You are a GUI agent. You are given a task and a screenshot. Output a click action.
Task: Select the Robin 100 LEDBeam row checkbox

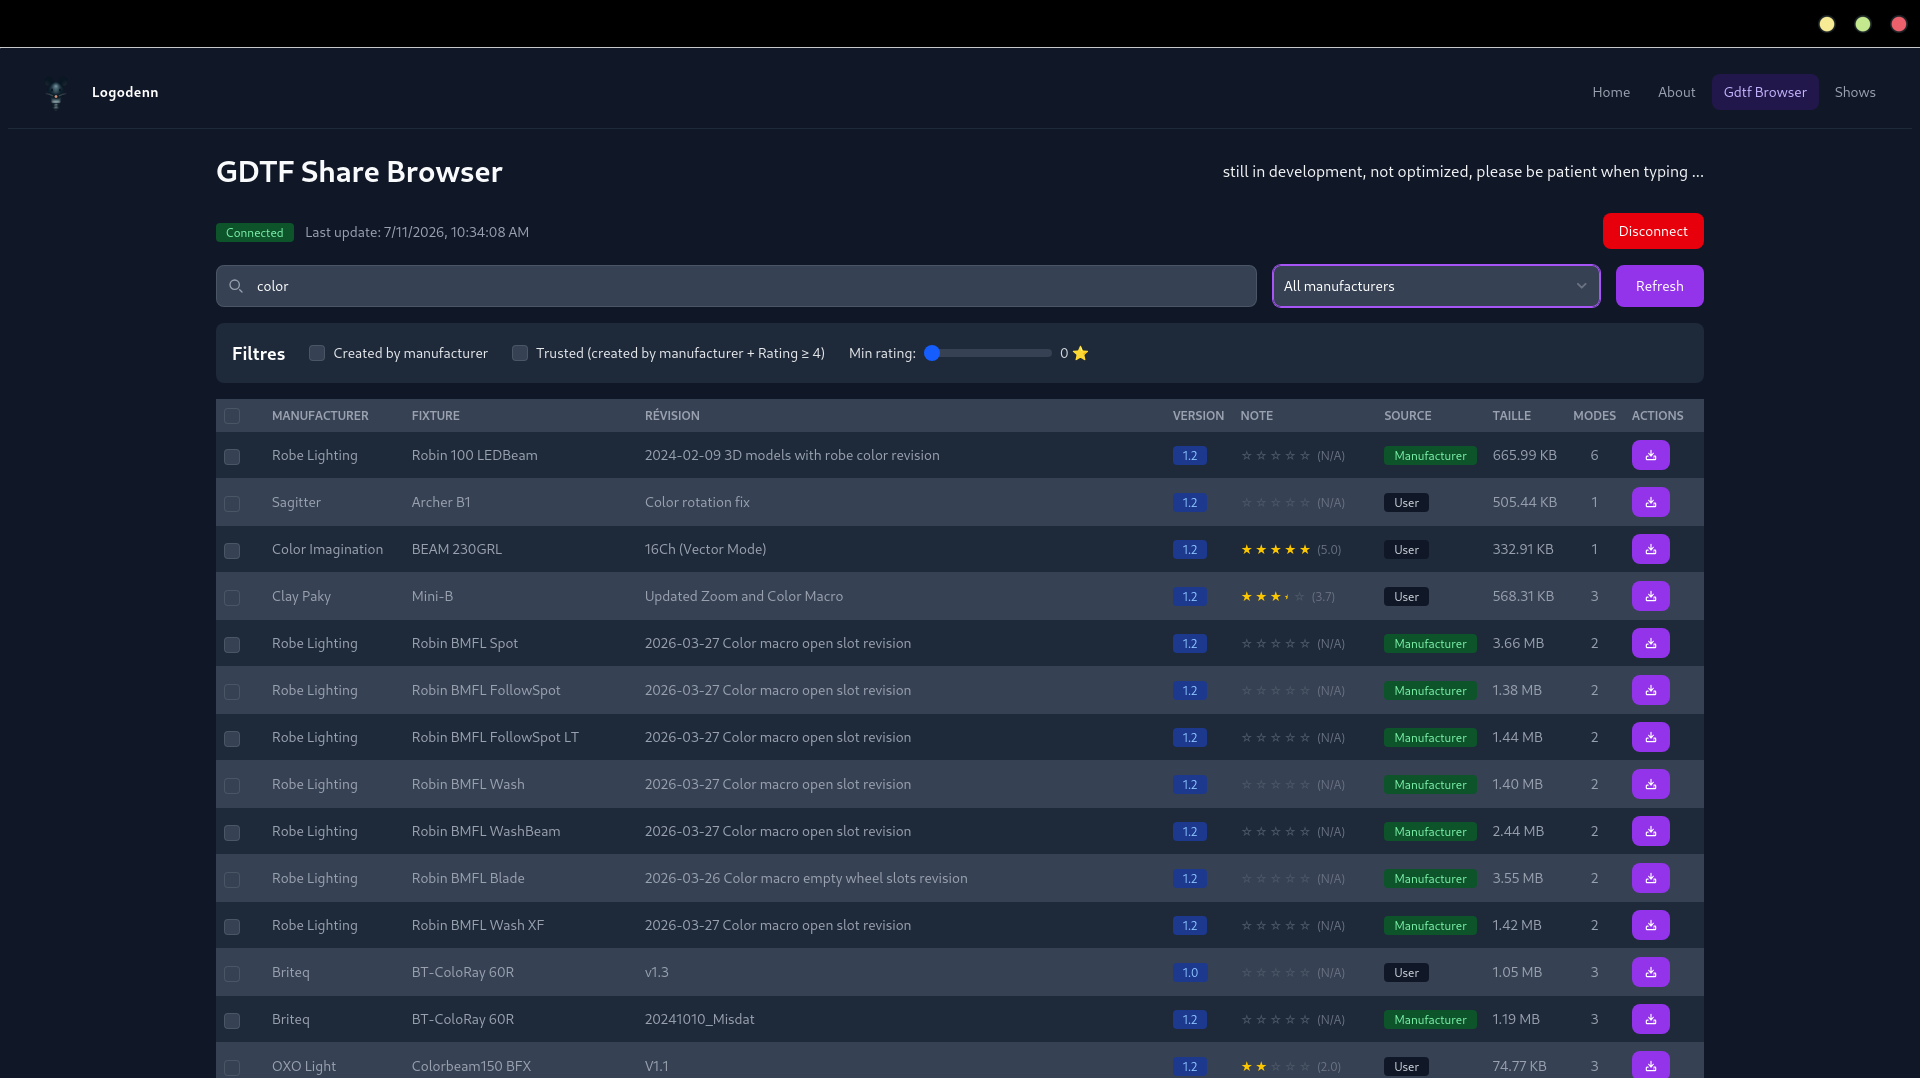232,457
